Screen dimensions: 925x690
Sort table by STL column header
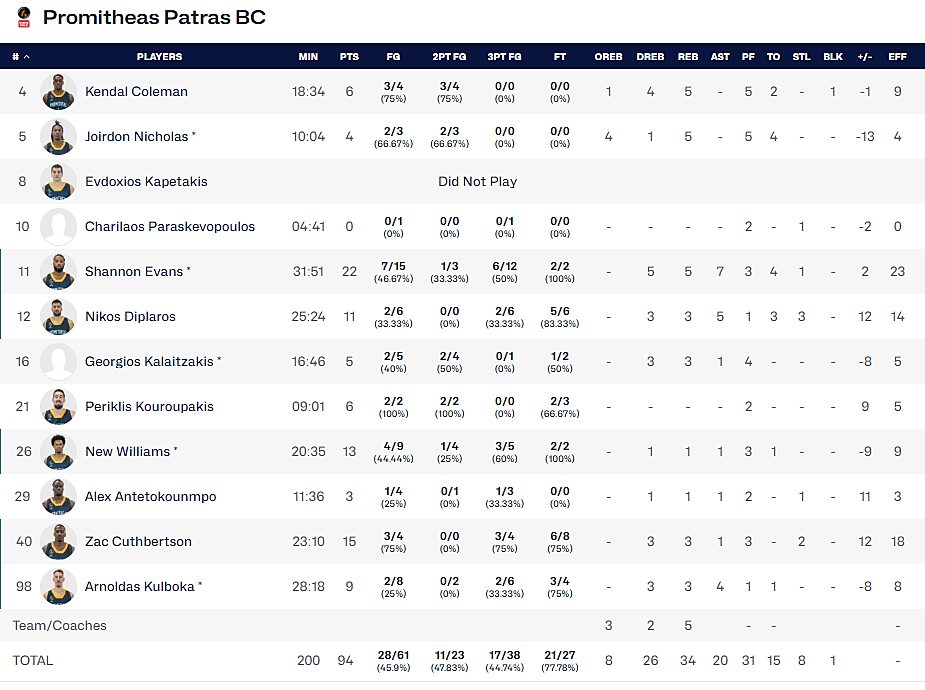801,57
